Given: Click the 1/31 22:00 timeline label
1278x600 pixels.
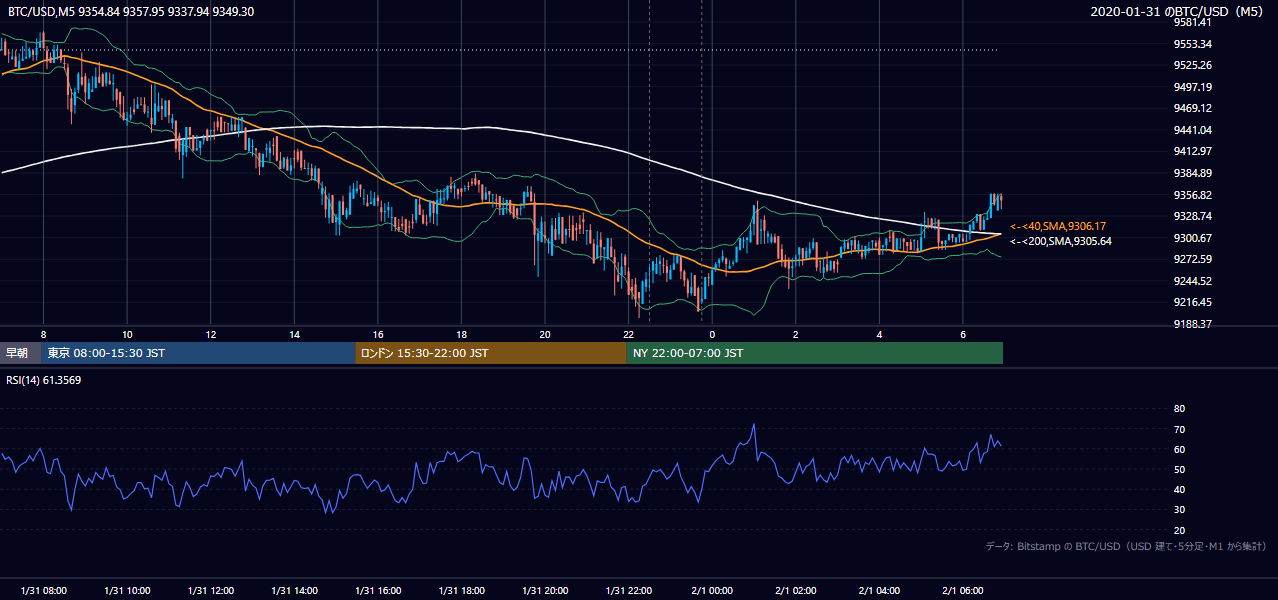Looking at the screenshot, I should [x=628, y=591].
